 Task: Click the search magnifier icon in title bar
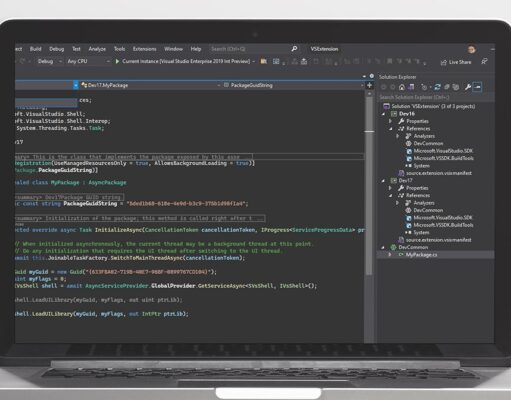294,49
